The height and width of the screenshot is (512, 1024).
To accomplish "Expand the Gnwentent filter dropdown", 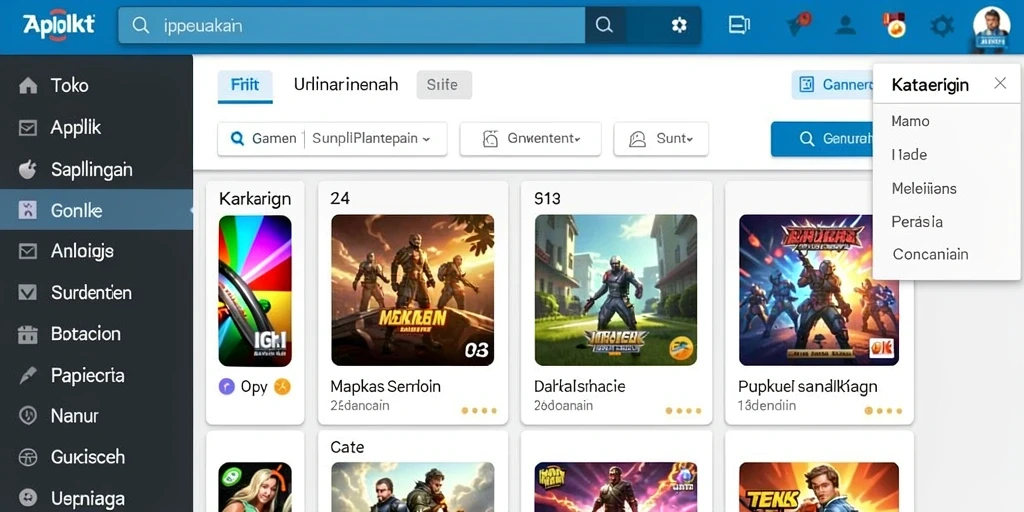I will coord(530,138).
